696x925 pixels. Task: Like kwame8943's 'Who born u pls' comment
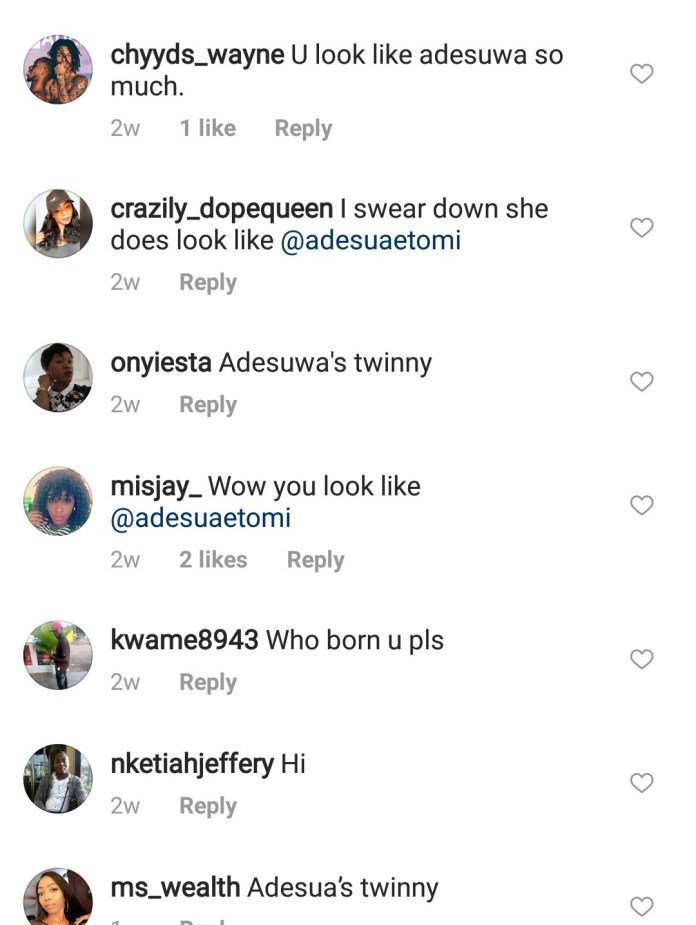(641, 660)
